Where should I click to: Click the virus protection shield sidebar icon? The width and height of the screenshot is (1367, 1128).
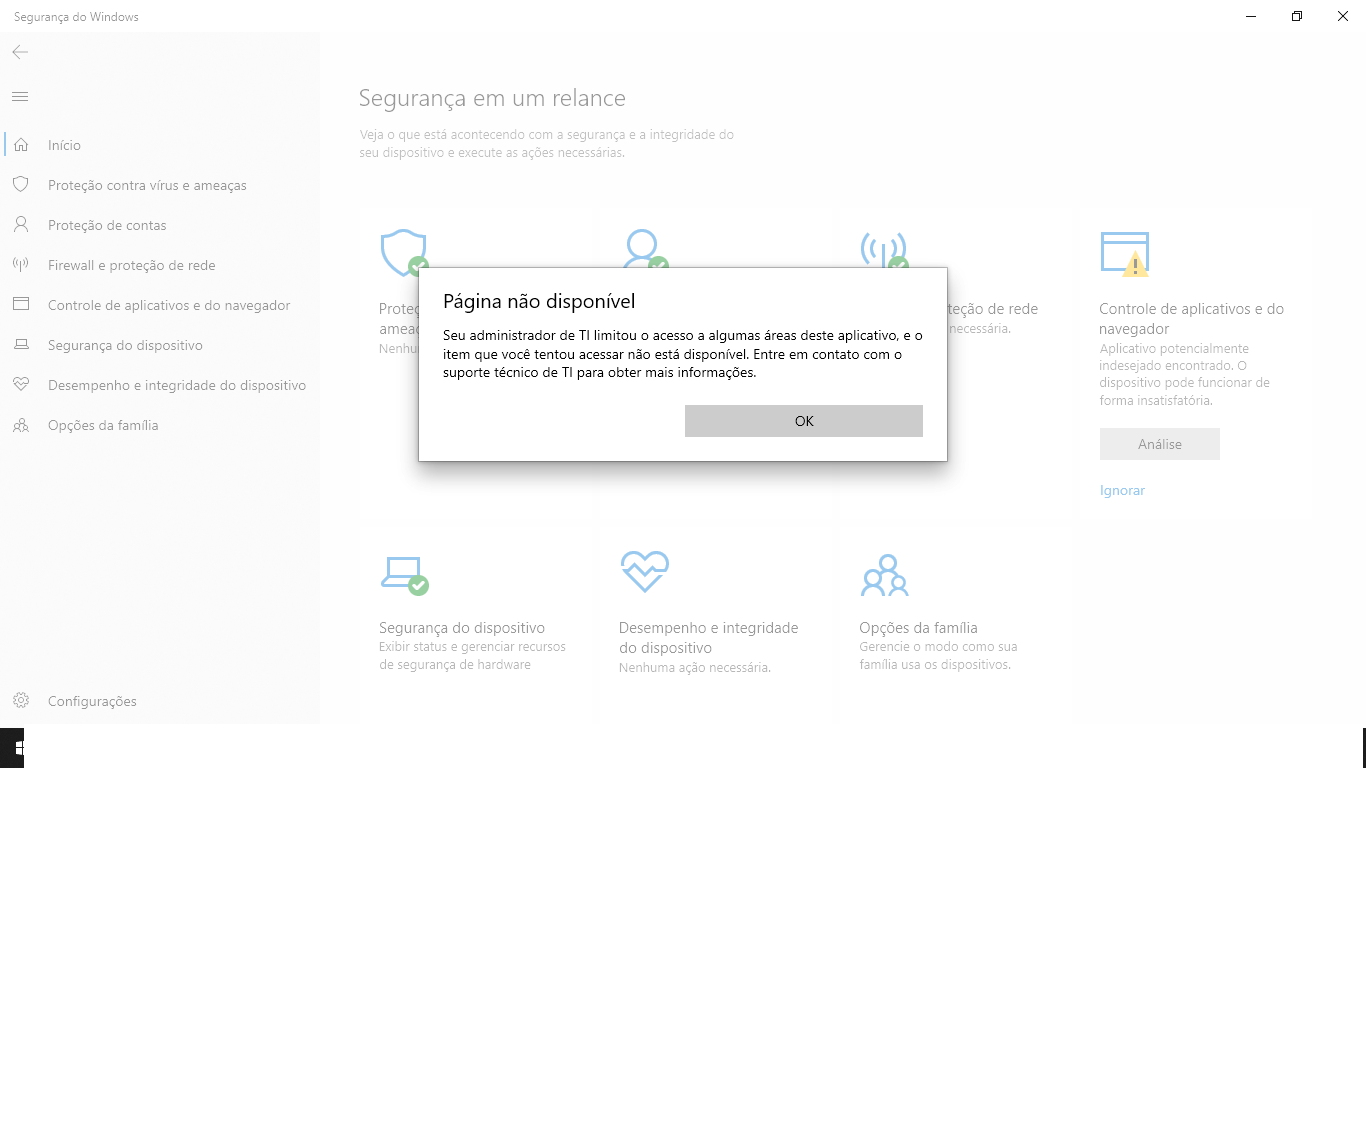21,184
